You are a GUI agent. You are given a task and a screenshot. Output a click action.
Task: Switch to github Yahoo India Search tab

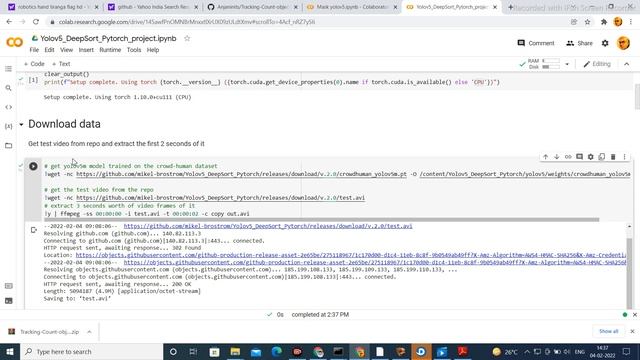[x=152, y=7]
